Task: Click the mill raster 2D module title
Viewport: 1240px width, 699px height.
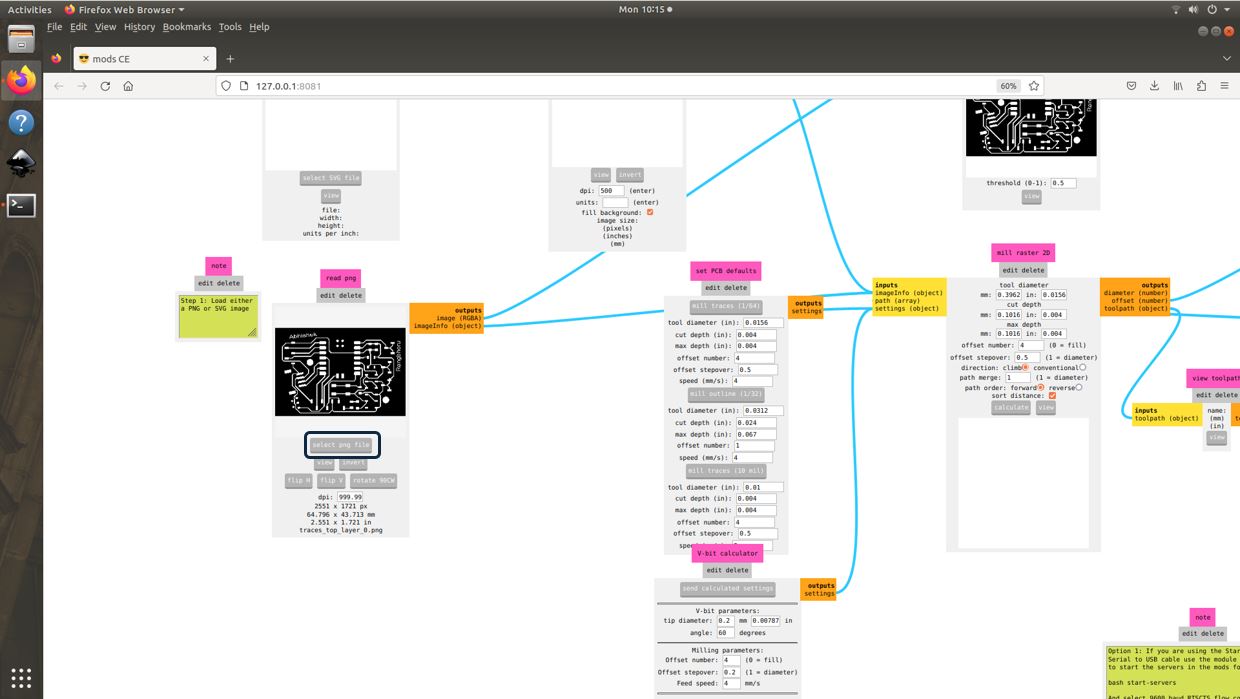Action: [x=1024, y=253]
